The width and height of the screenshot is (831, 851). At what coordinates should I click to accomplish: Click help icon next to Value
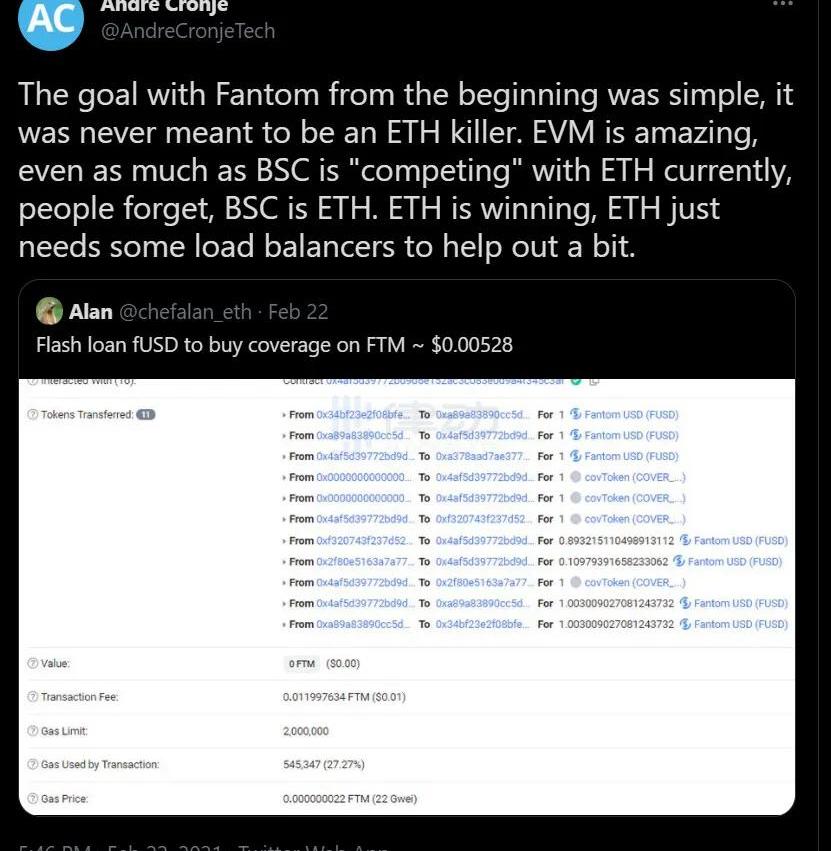33,663
